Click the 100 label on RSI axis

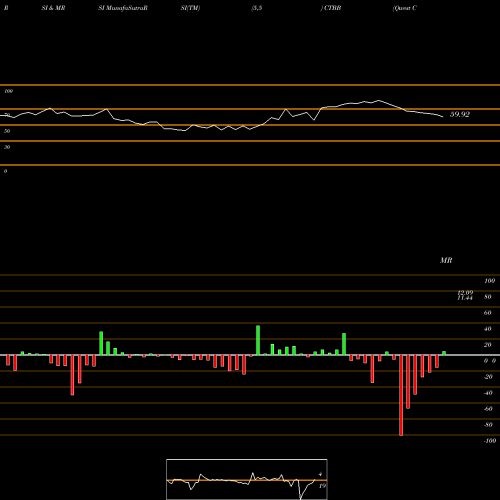pos(8,91)
